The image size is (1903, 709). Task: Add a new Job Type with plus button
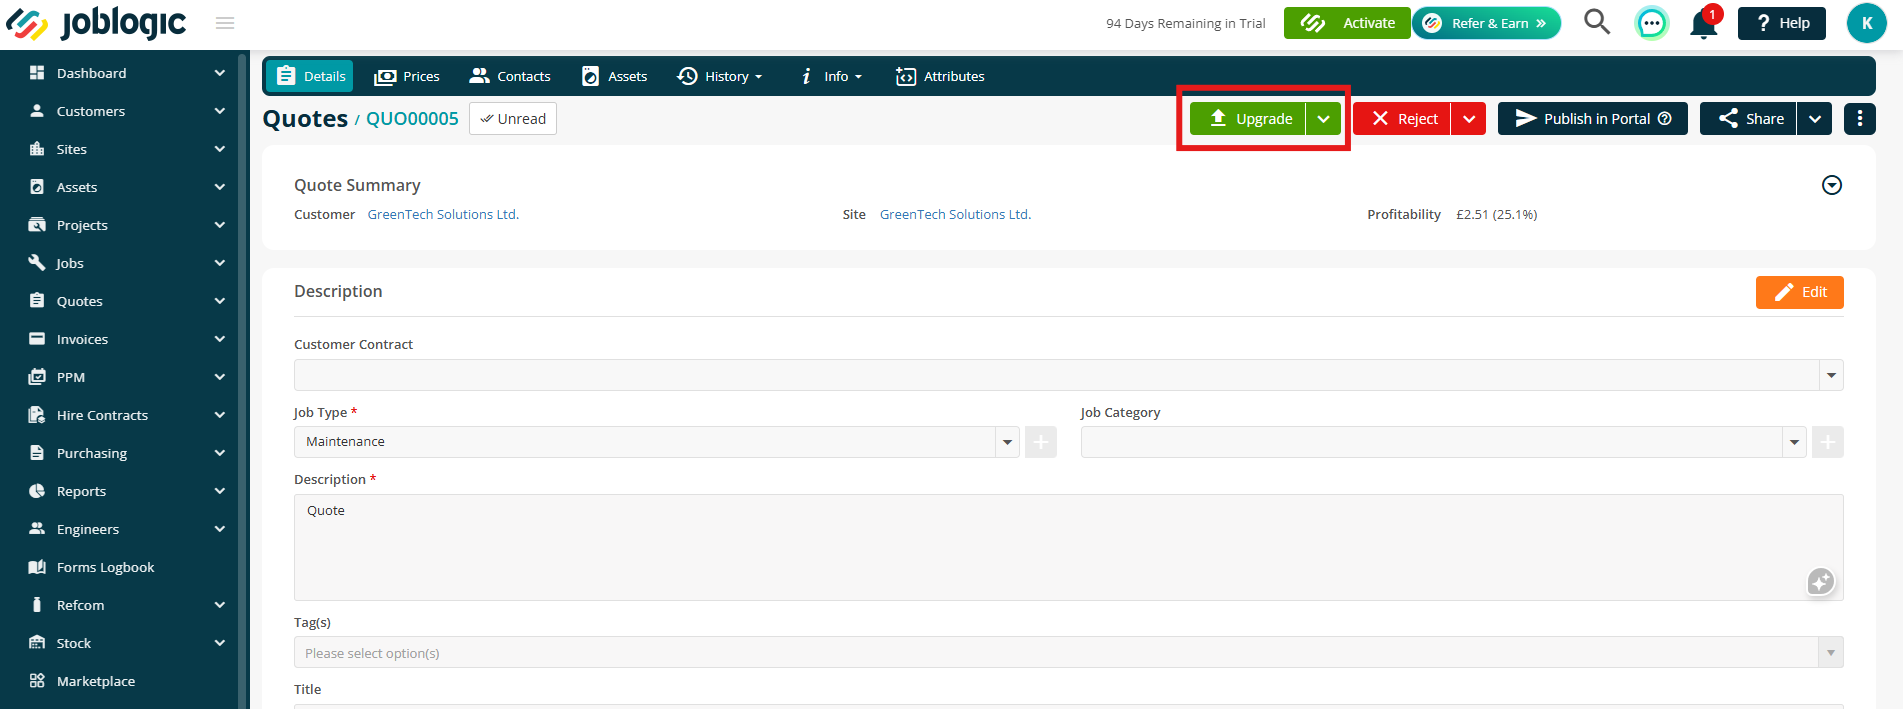[x=1040, y=442]
